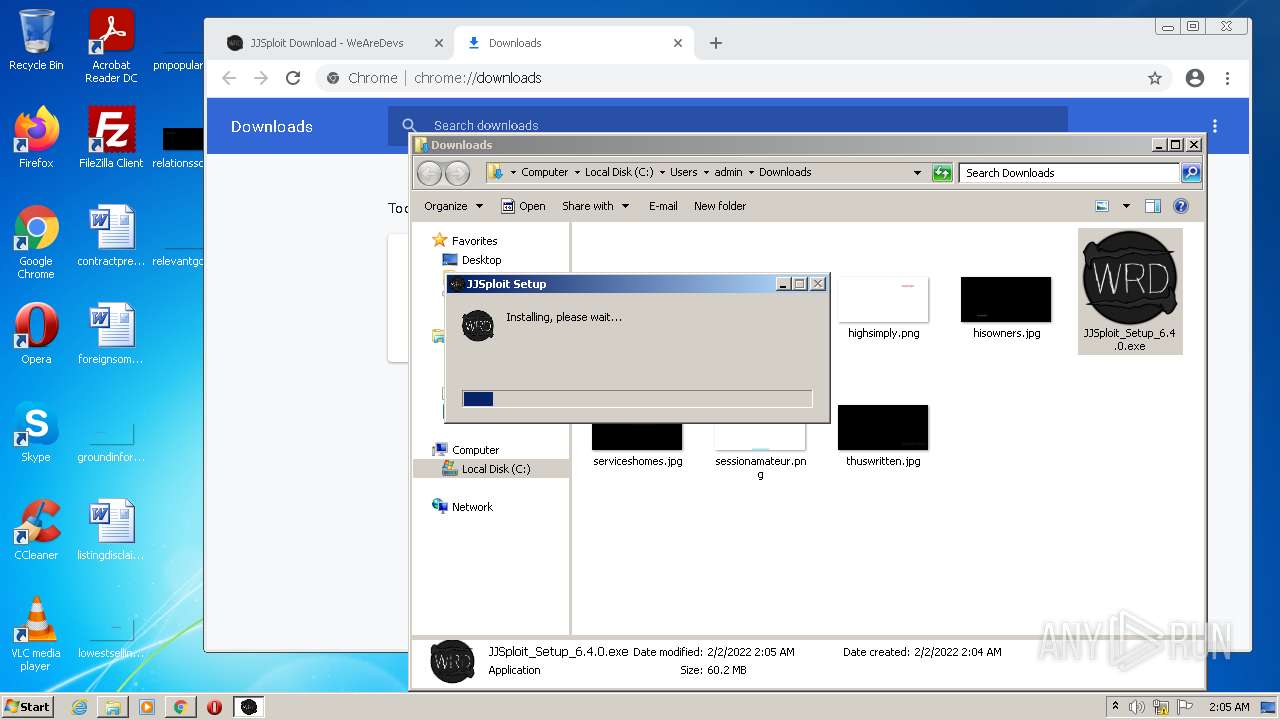Open Chrome profile avatar menu

point(1195,78)
